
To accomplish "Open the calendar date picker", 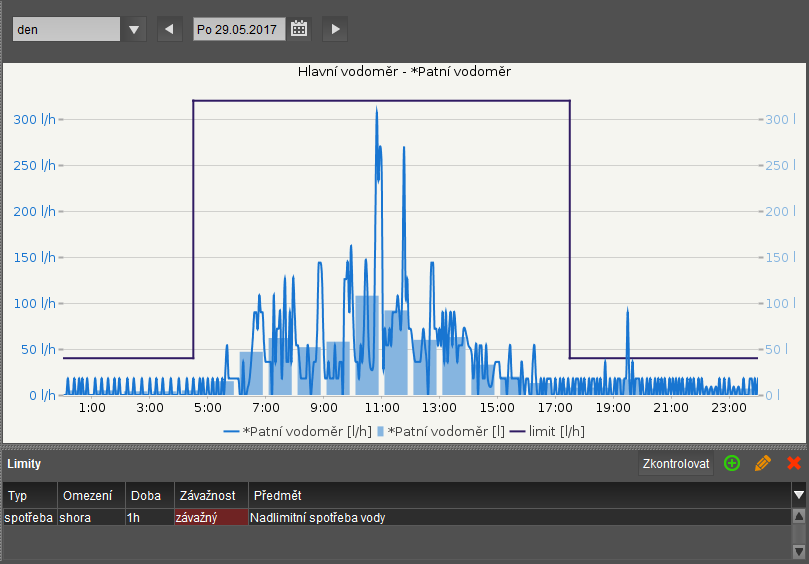I will (x=299, y=29).
